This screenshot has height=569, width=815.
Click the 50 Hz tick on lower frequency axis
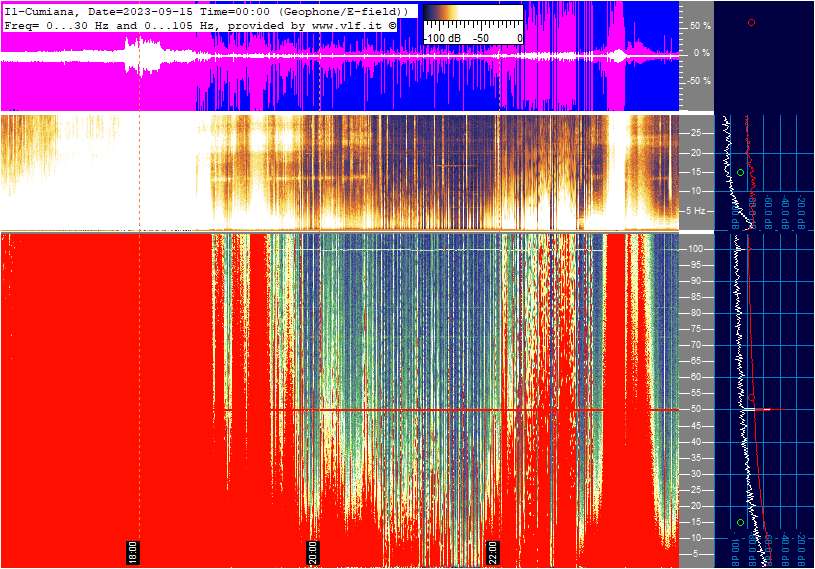[695, 409]
